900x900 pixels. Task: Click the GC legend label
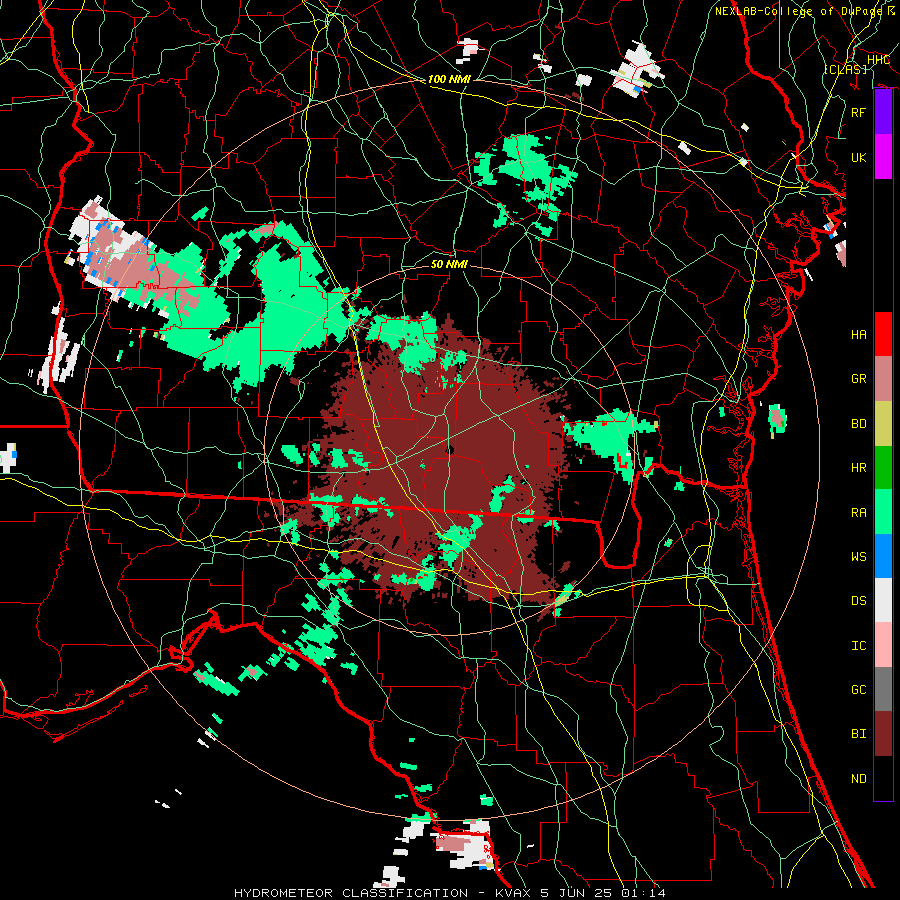pyautogui.click(x=859, y=689)
